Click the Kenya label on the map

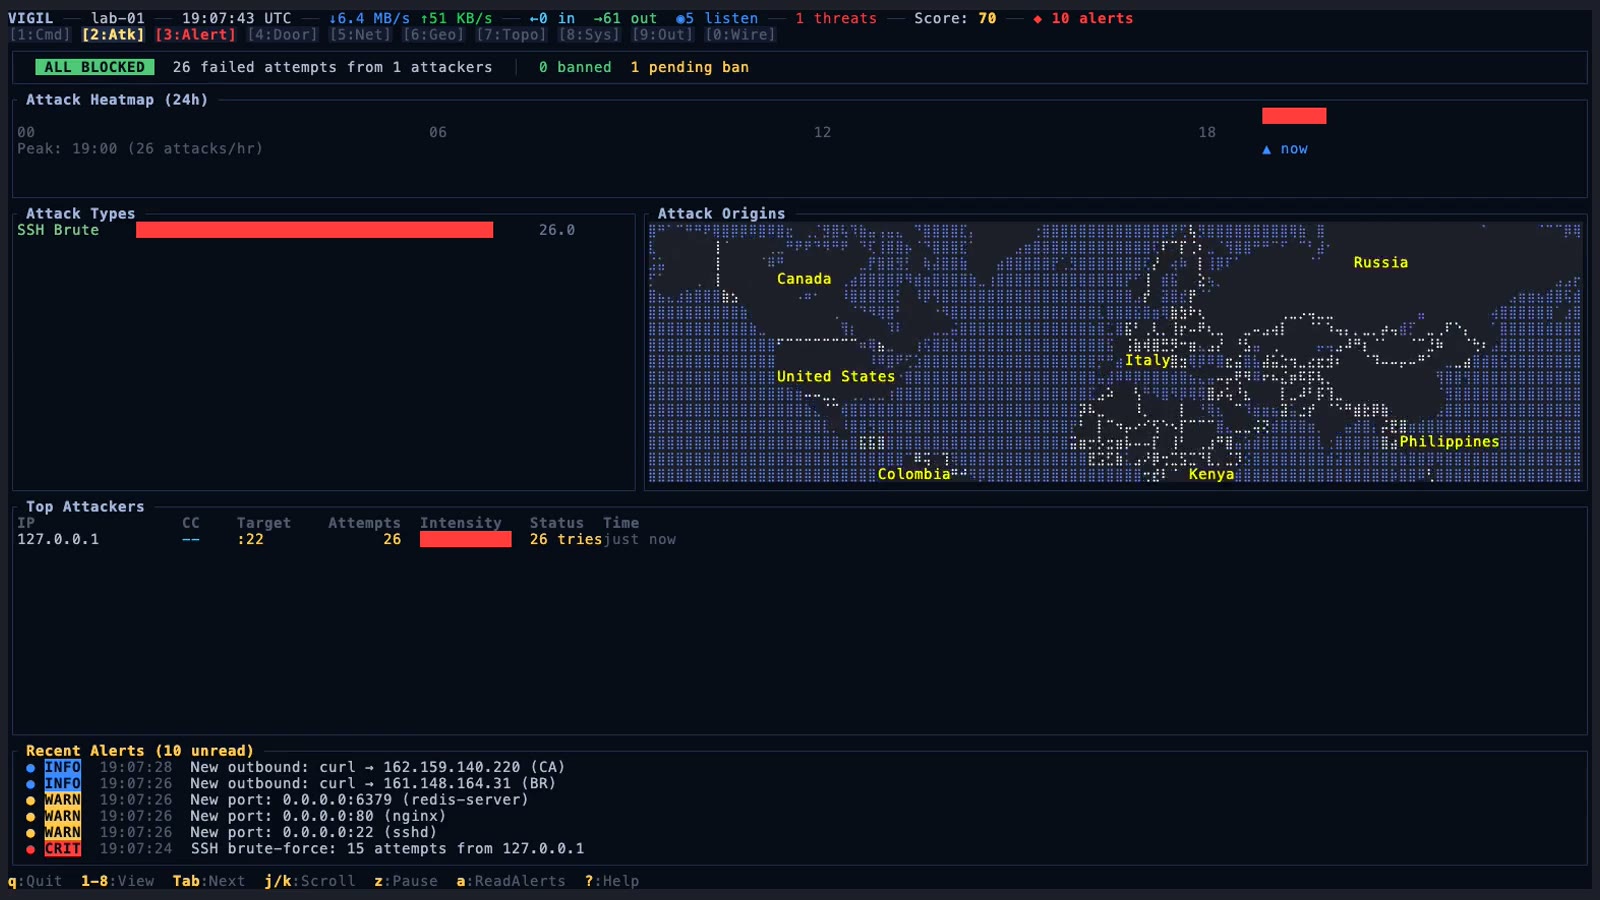click(x=1211, y=474)
